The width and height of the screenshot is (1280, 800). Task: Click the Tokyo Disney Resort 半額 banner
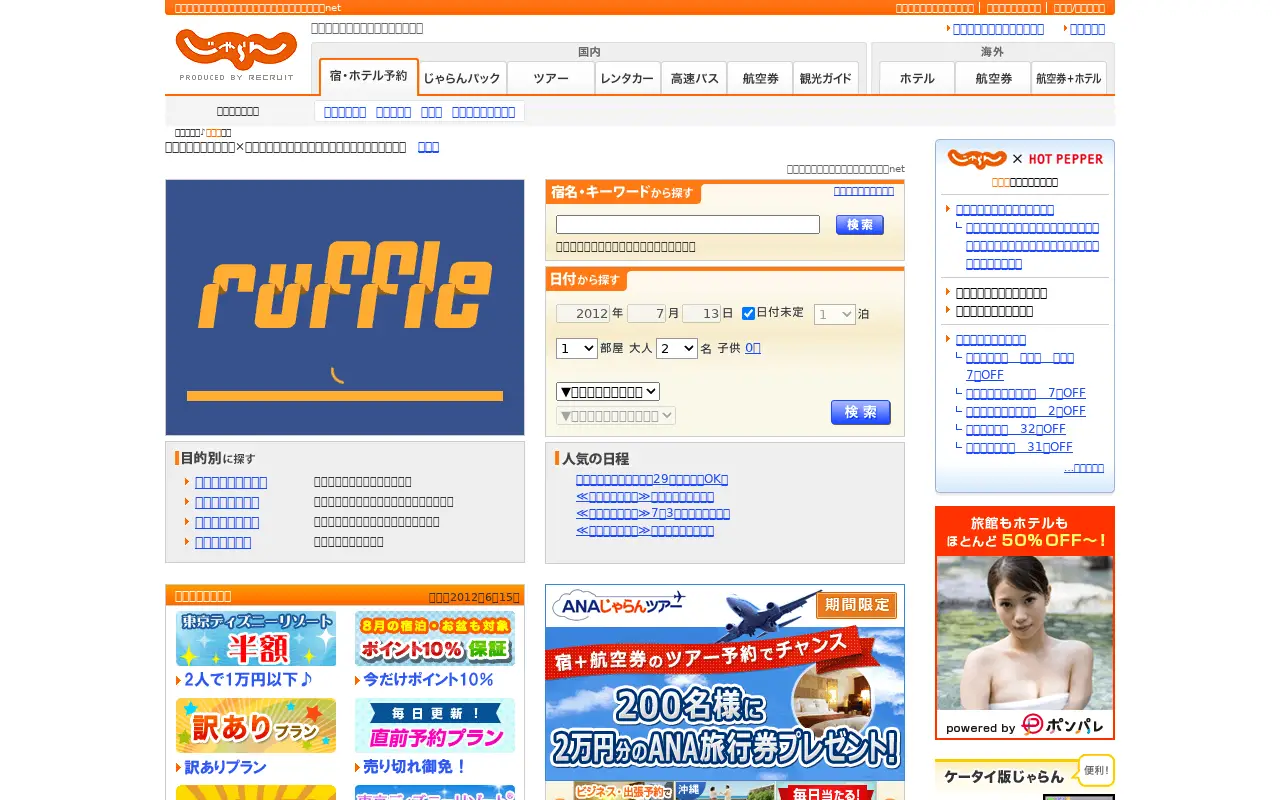(x=256, y=638)
